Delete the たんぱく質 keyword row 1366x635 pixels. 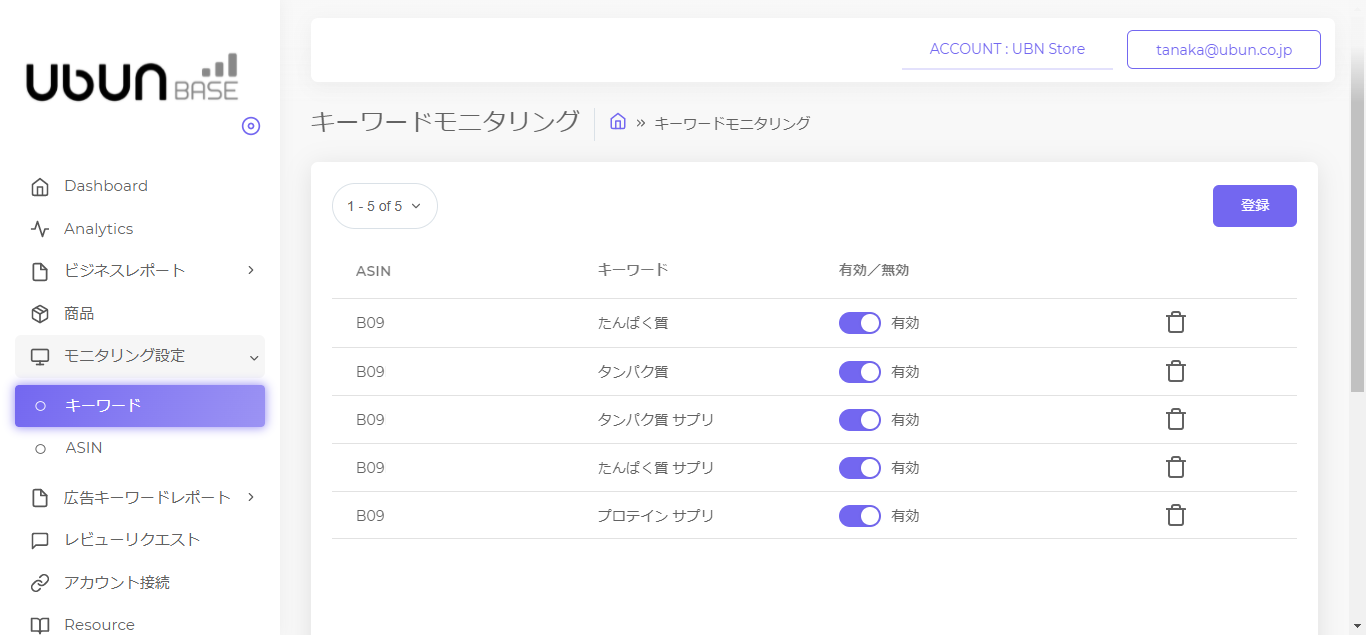click(1176, 323)
